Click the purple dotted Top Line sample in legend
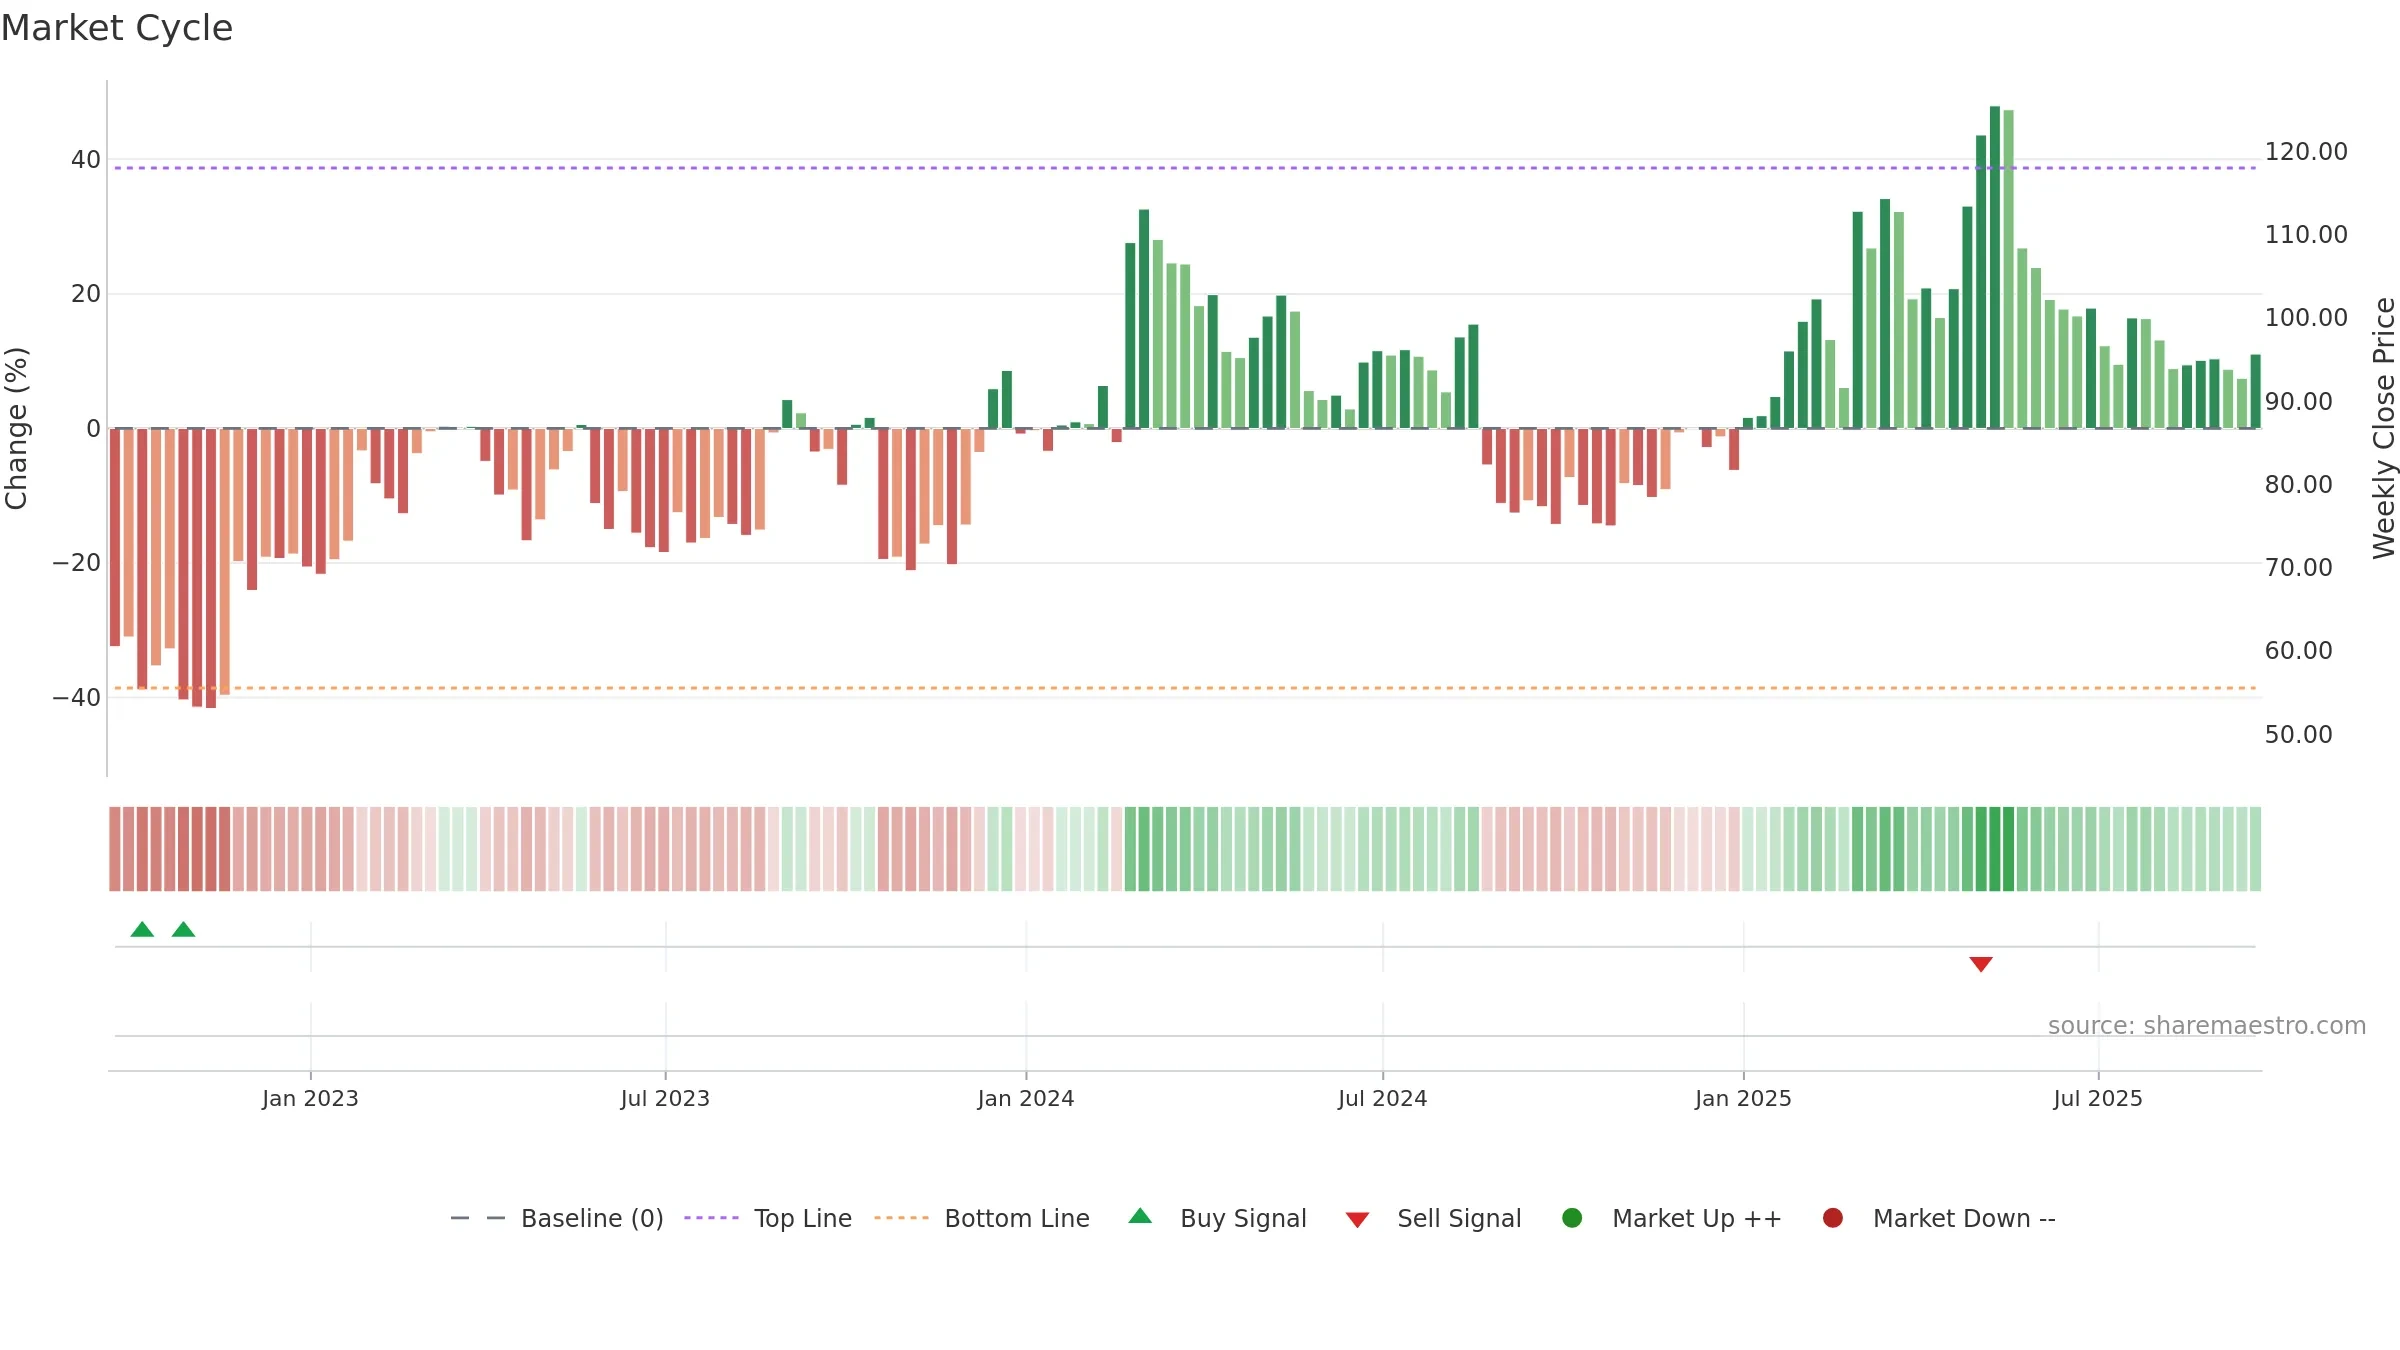Viewport: 2400px width, 1350px height. [x=711, y=1218]
